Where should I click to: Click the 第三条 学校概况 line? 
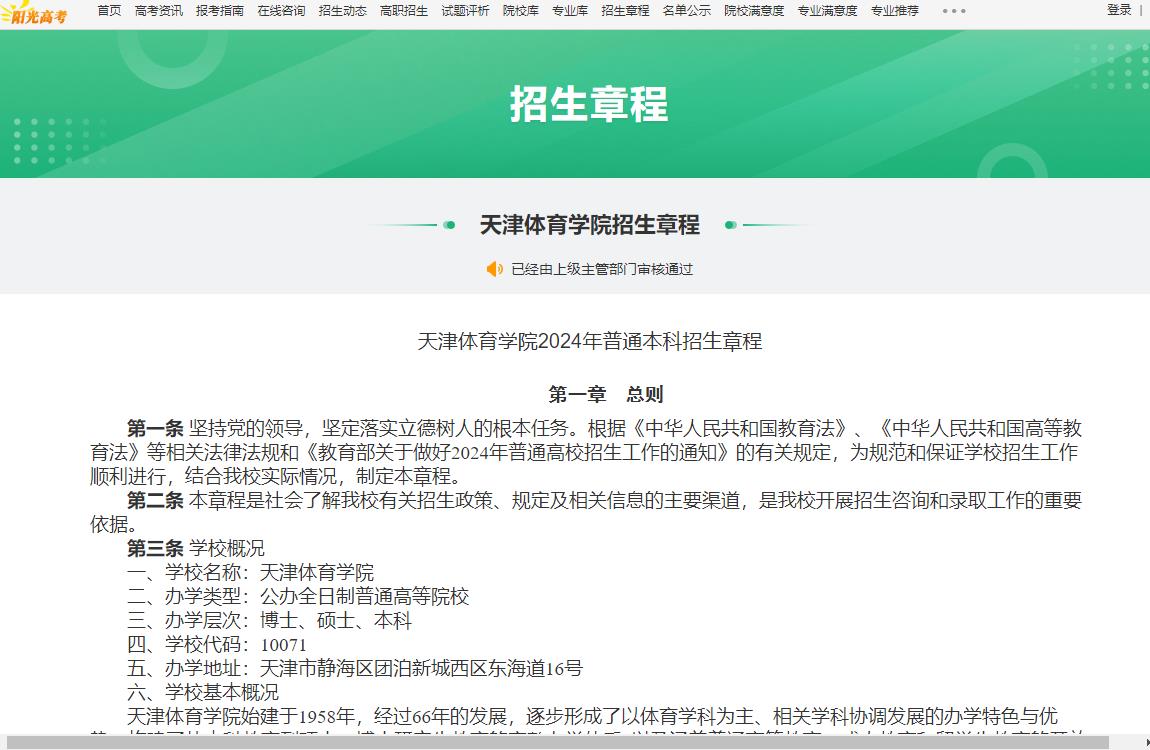[196, 548]
